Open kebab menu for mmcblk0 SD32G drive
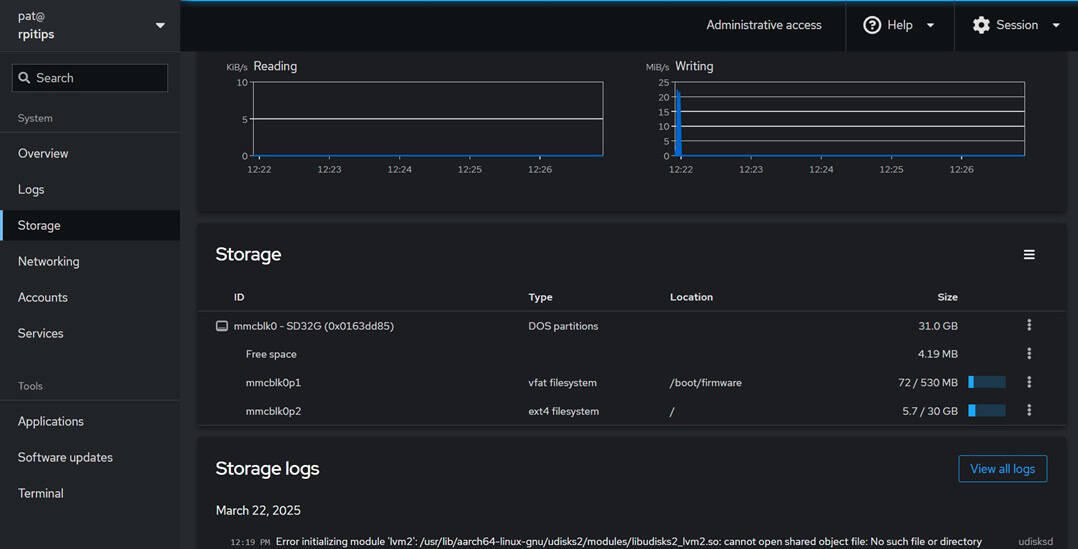 pyautogui.click(x=1028, y=325)
